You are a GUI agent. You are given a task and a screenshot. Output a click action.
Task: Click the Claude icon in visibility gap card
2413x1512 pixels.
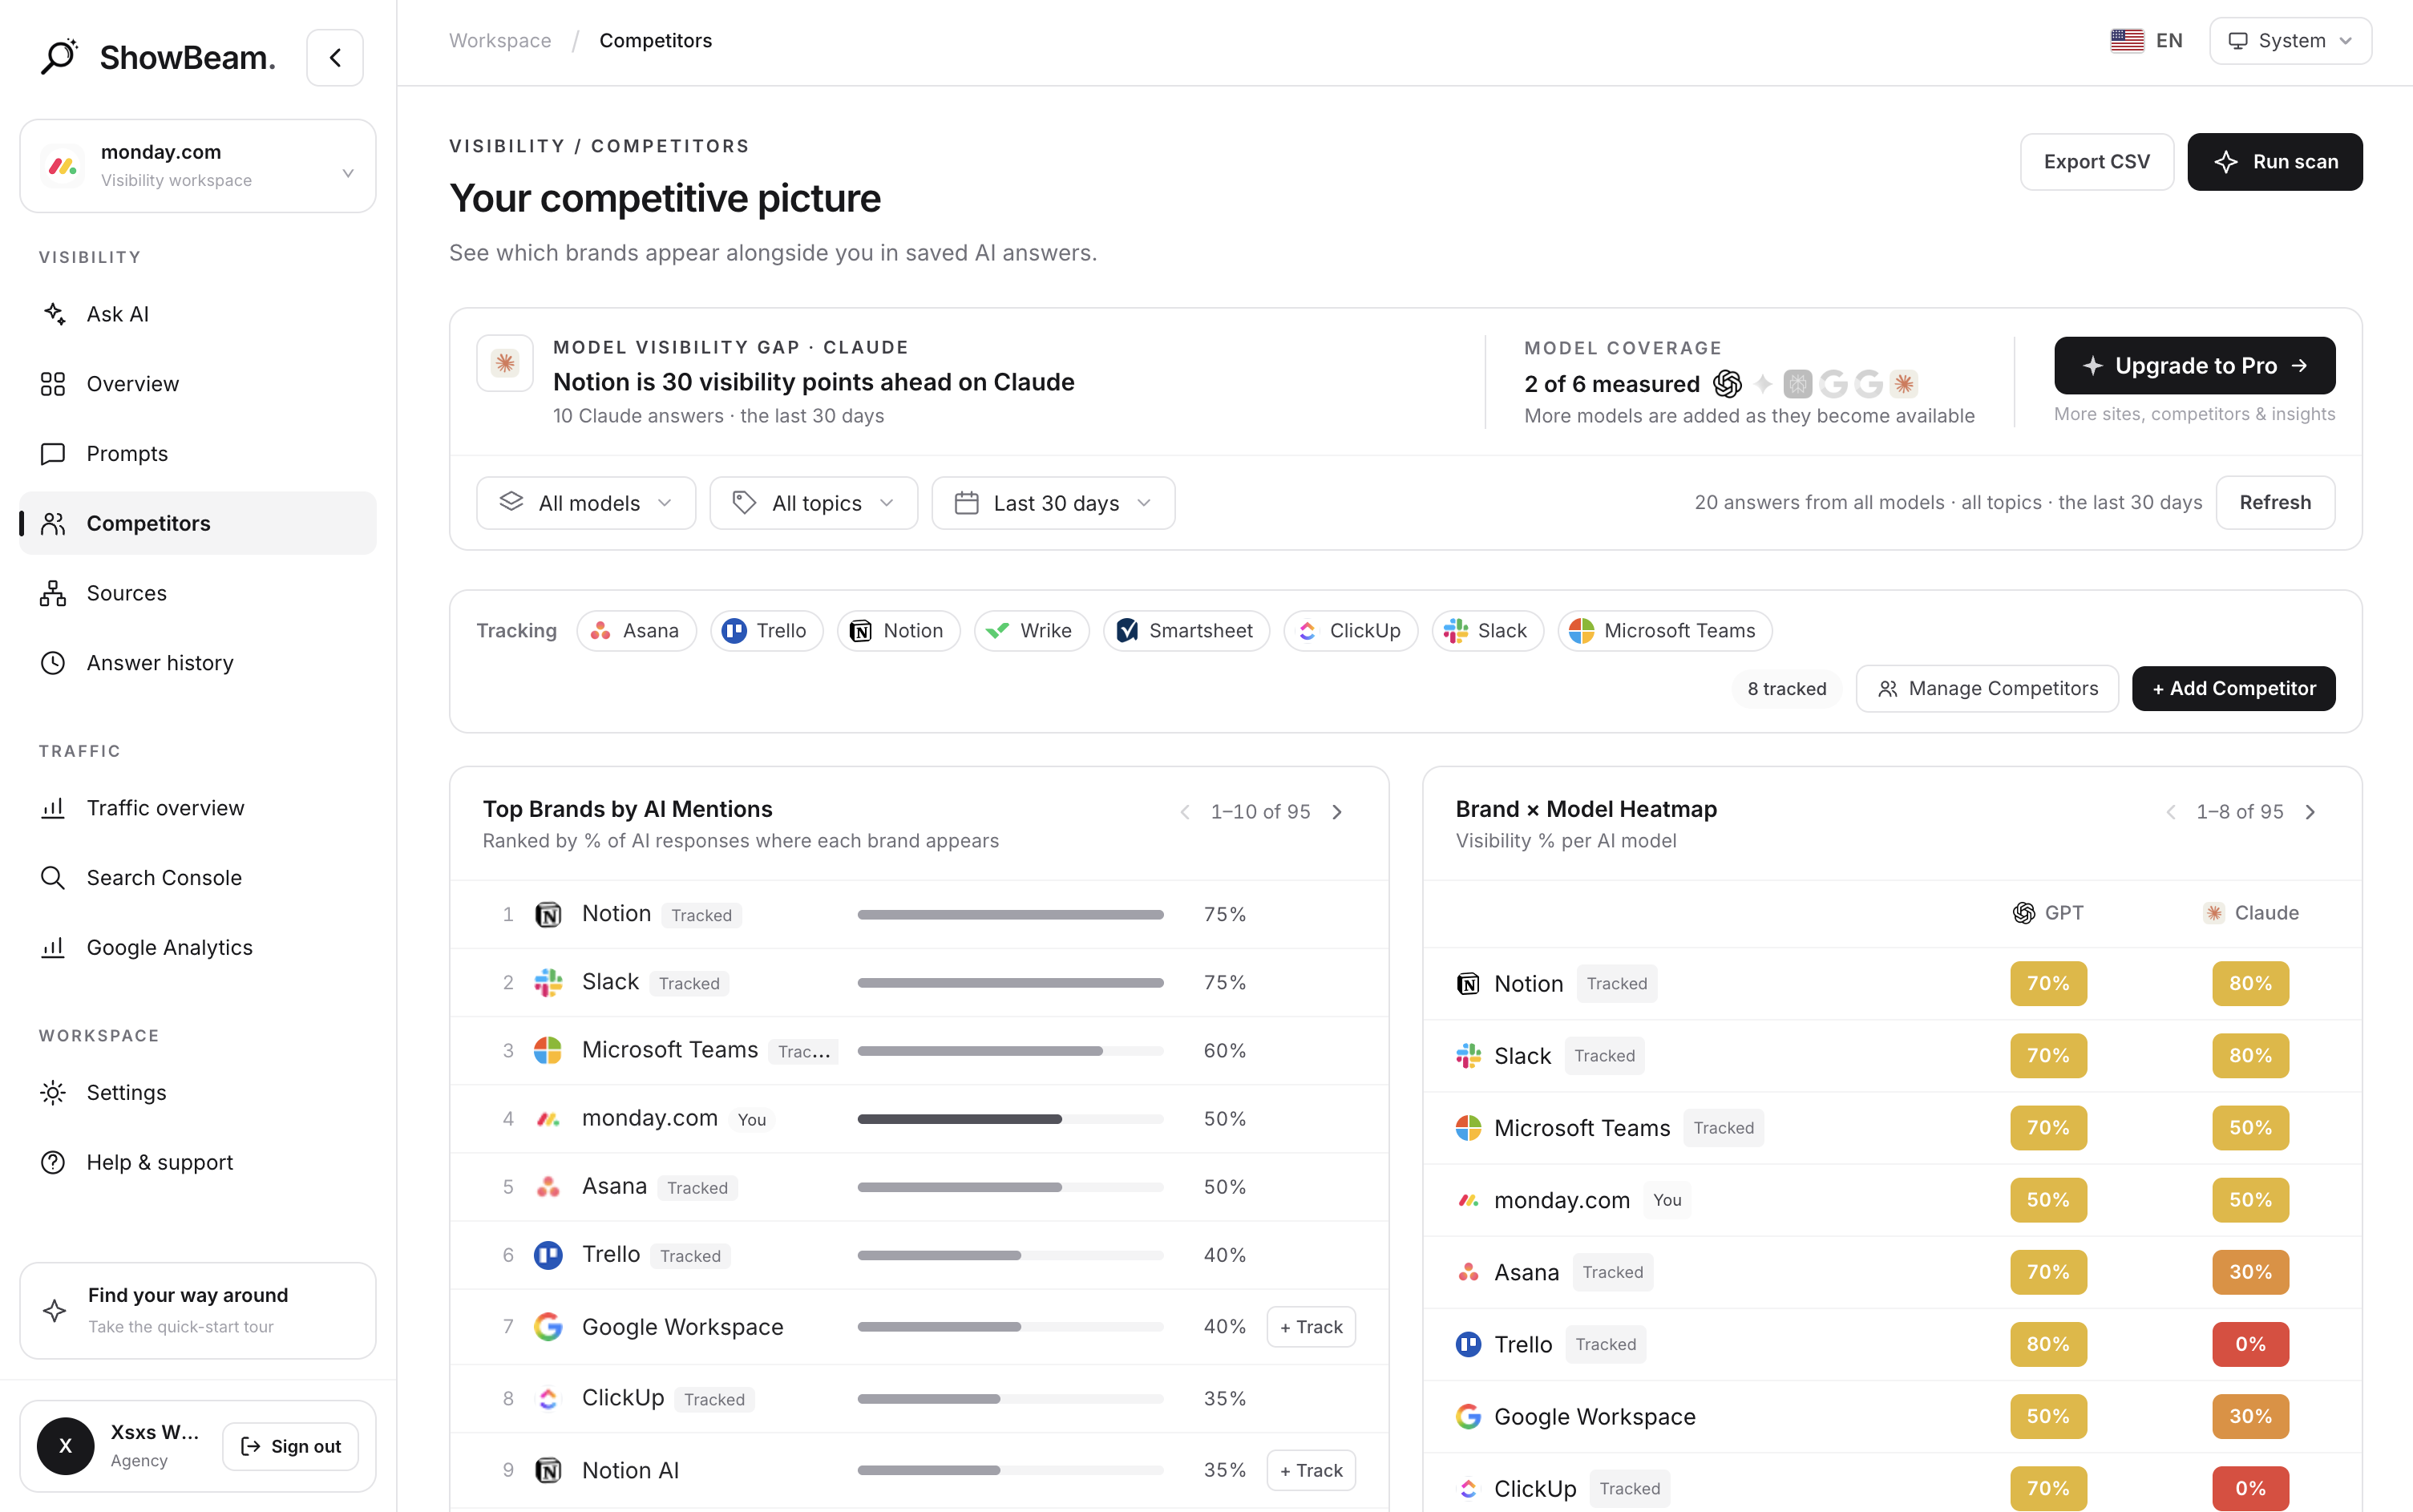click(x=505, y=363)
